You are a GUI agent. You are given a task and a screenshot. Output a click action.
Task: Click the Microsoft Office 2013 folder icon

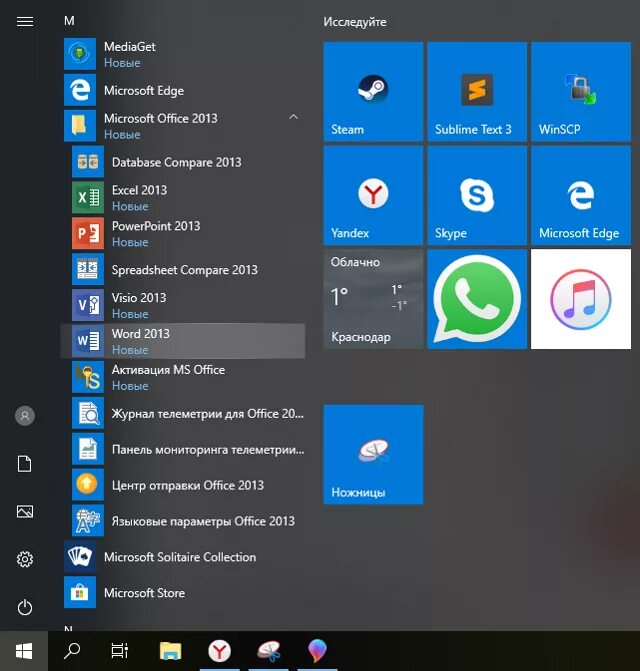click(x=80, y=126)
